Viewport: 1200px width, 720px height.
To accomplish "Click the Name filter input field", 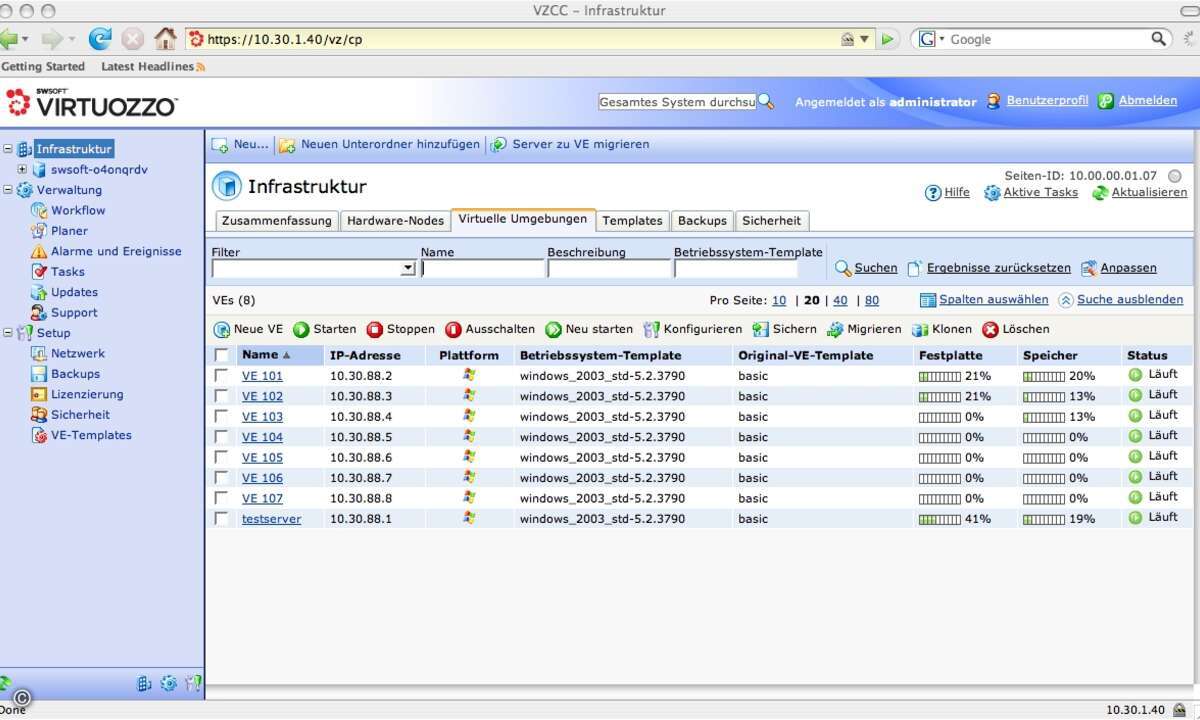I will click(x=483, y=269).
